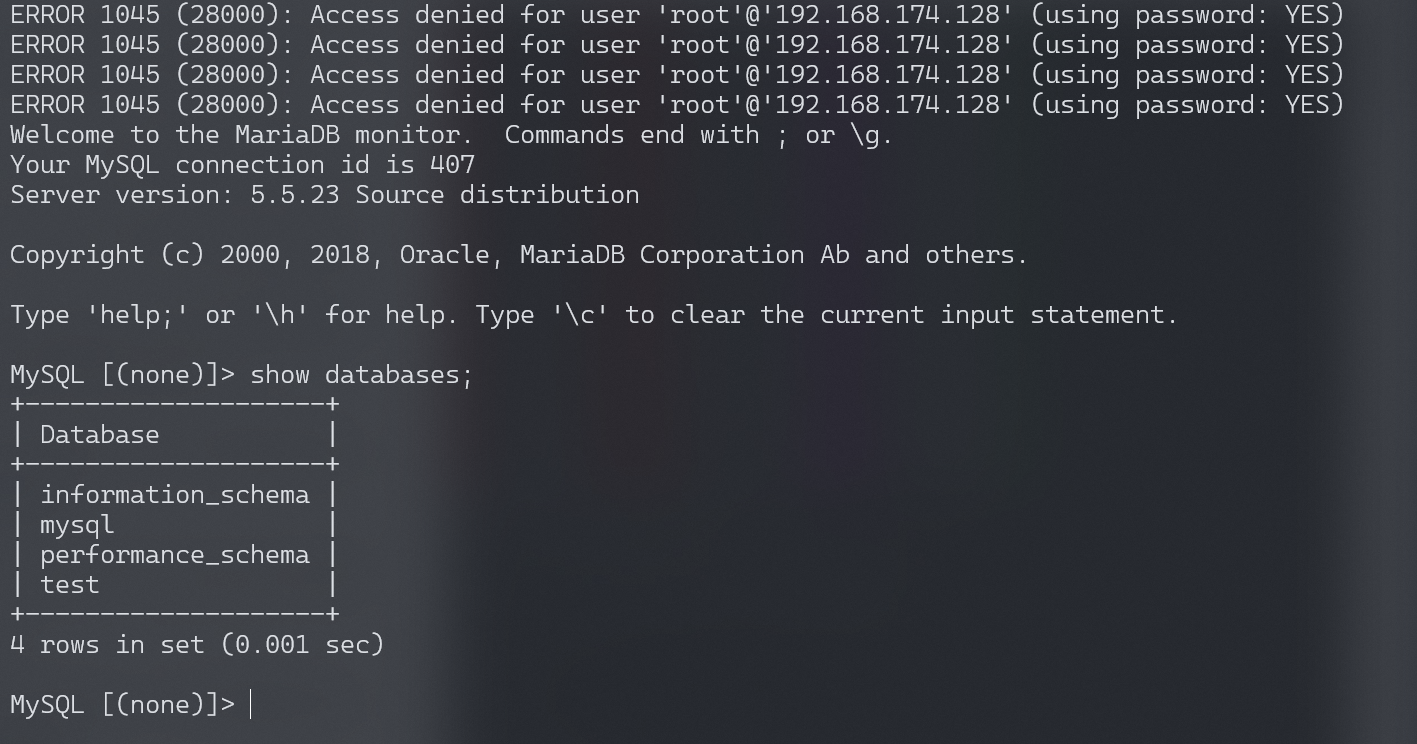Click the empty MySQL prompt cursor at bottom
Screen dimensions: 1417x744
pyautogui.click(x=251, y=705)
